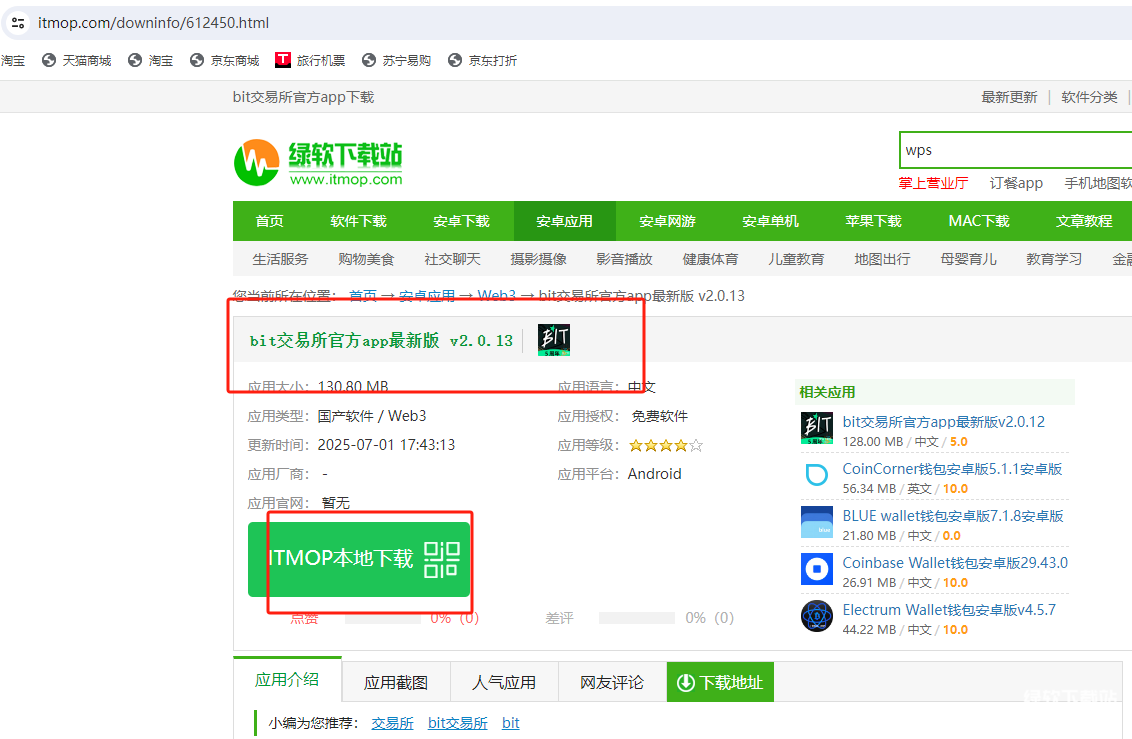Click the Coinbase Wallet app icon
Screen dimensions: 1132x739
click(x=817, y=570)
